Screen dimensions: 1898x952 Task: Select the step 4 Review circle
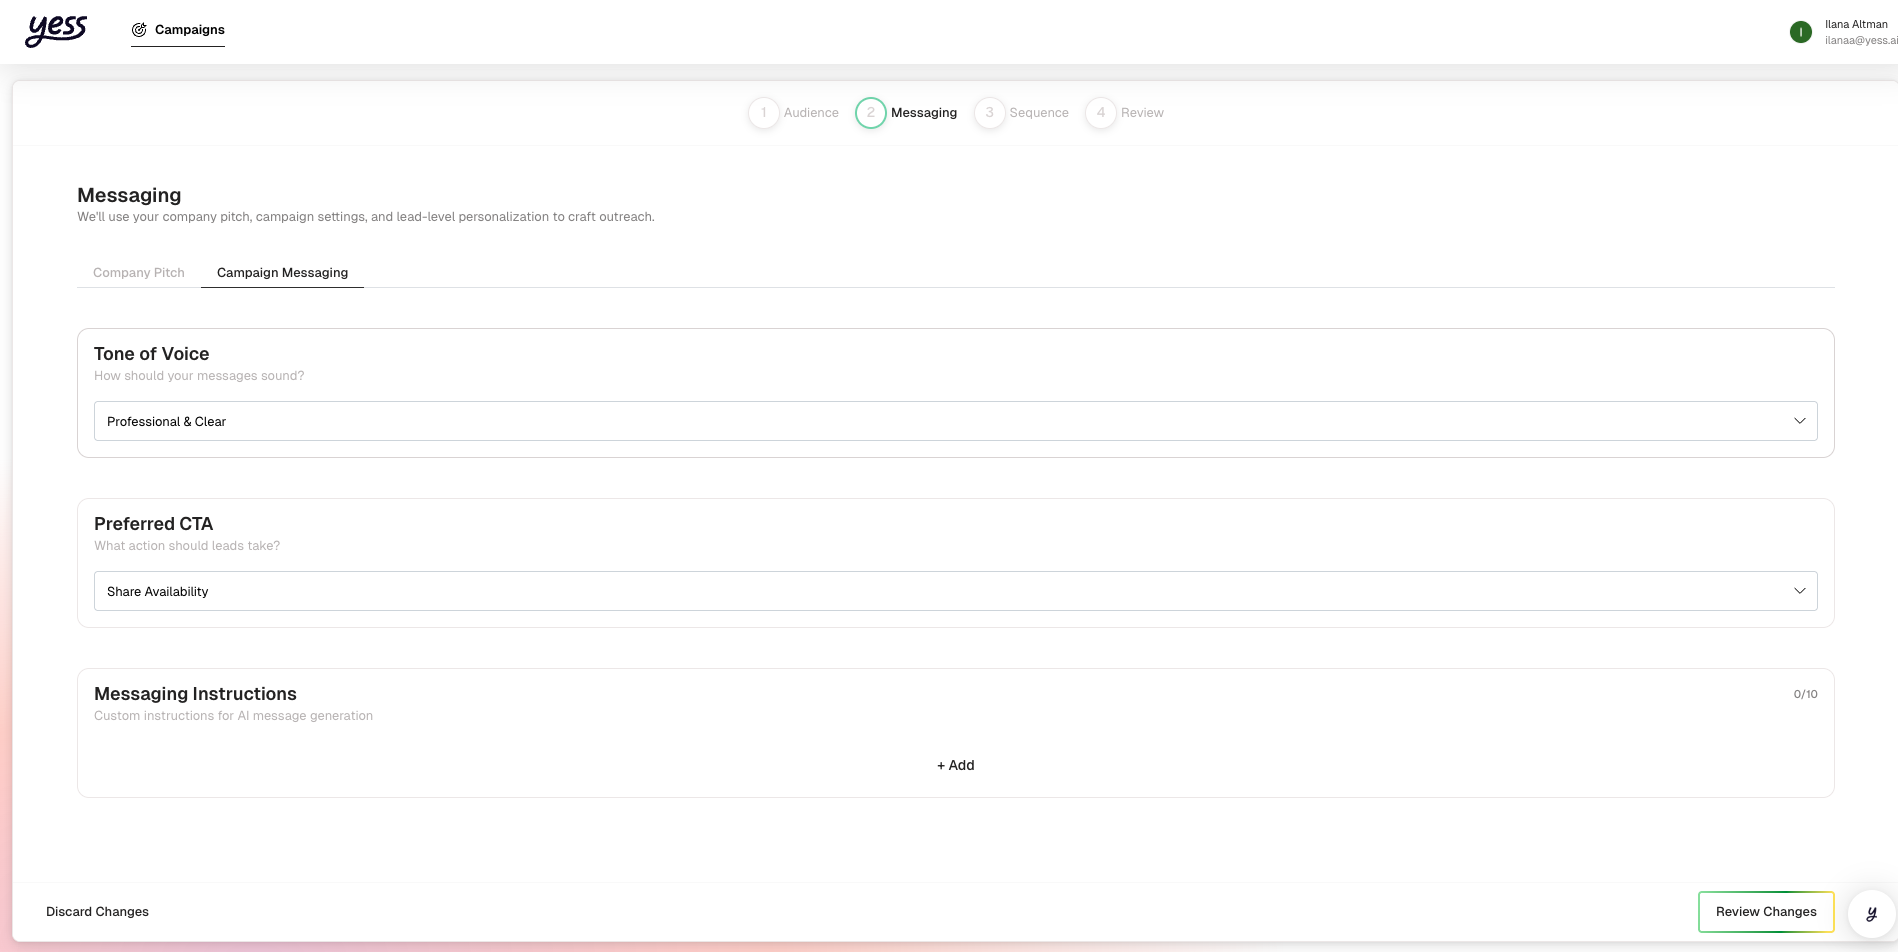pos(1100,113)
